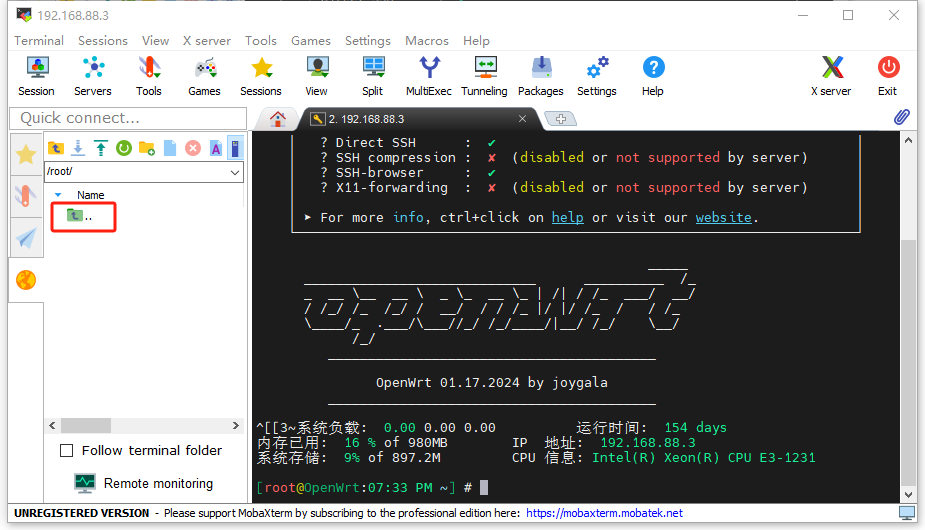
Task: Click the 'website' link in terminal
Action: tap(723, 217)
